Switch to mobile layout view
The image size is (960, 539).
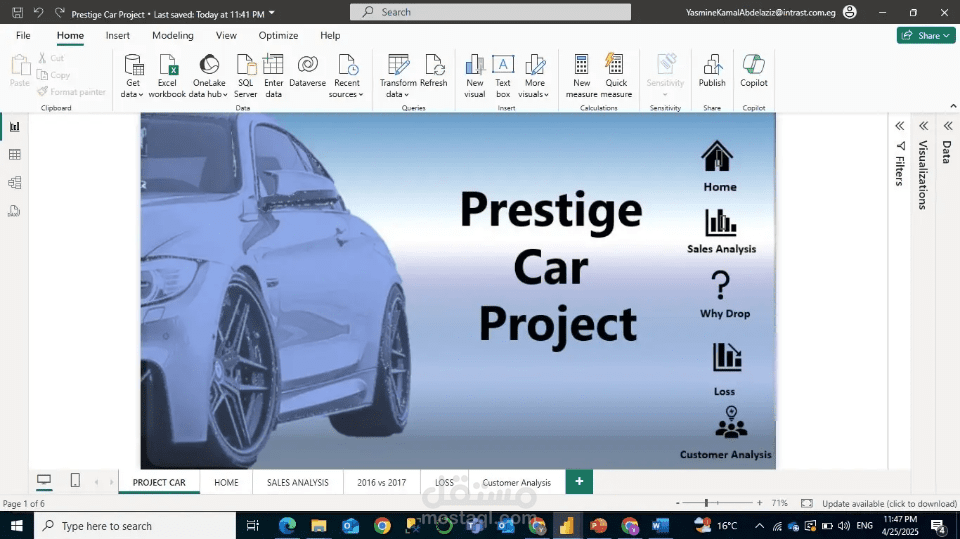tap(75, 481)
